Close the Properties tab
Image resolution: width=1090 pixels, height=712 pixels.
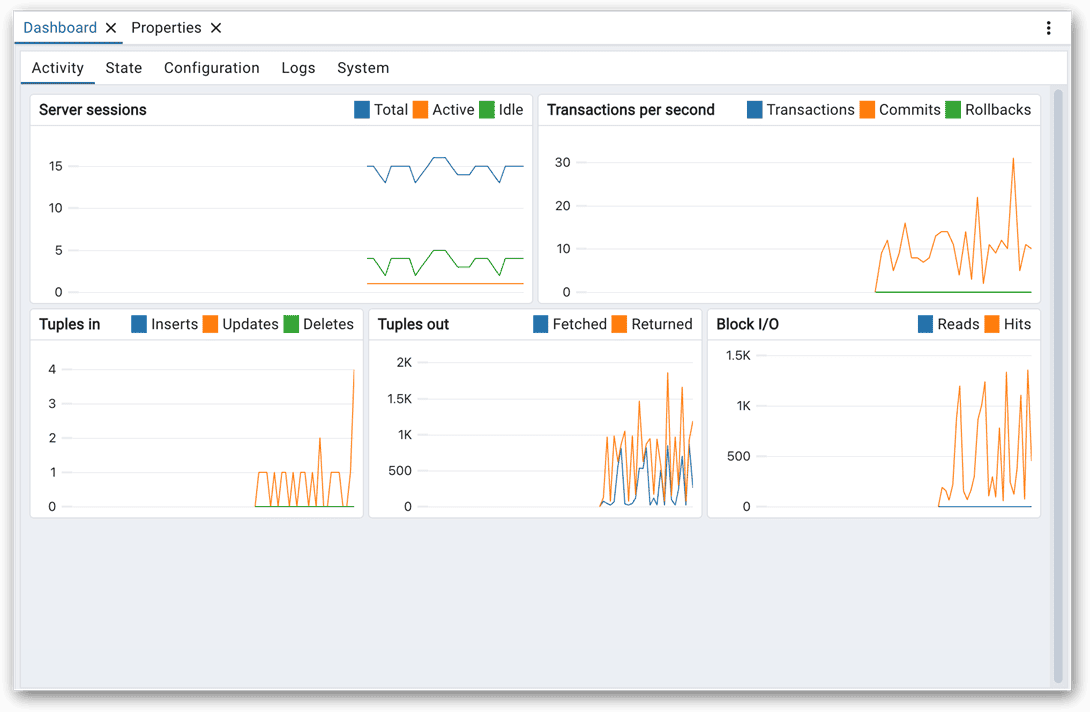[215, 27]
